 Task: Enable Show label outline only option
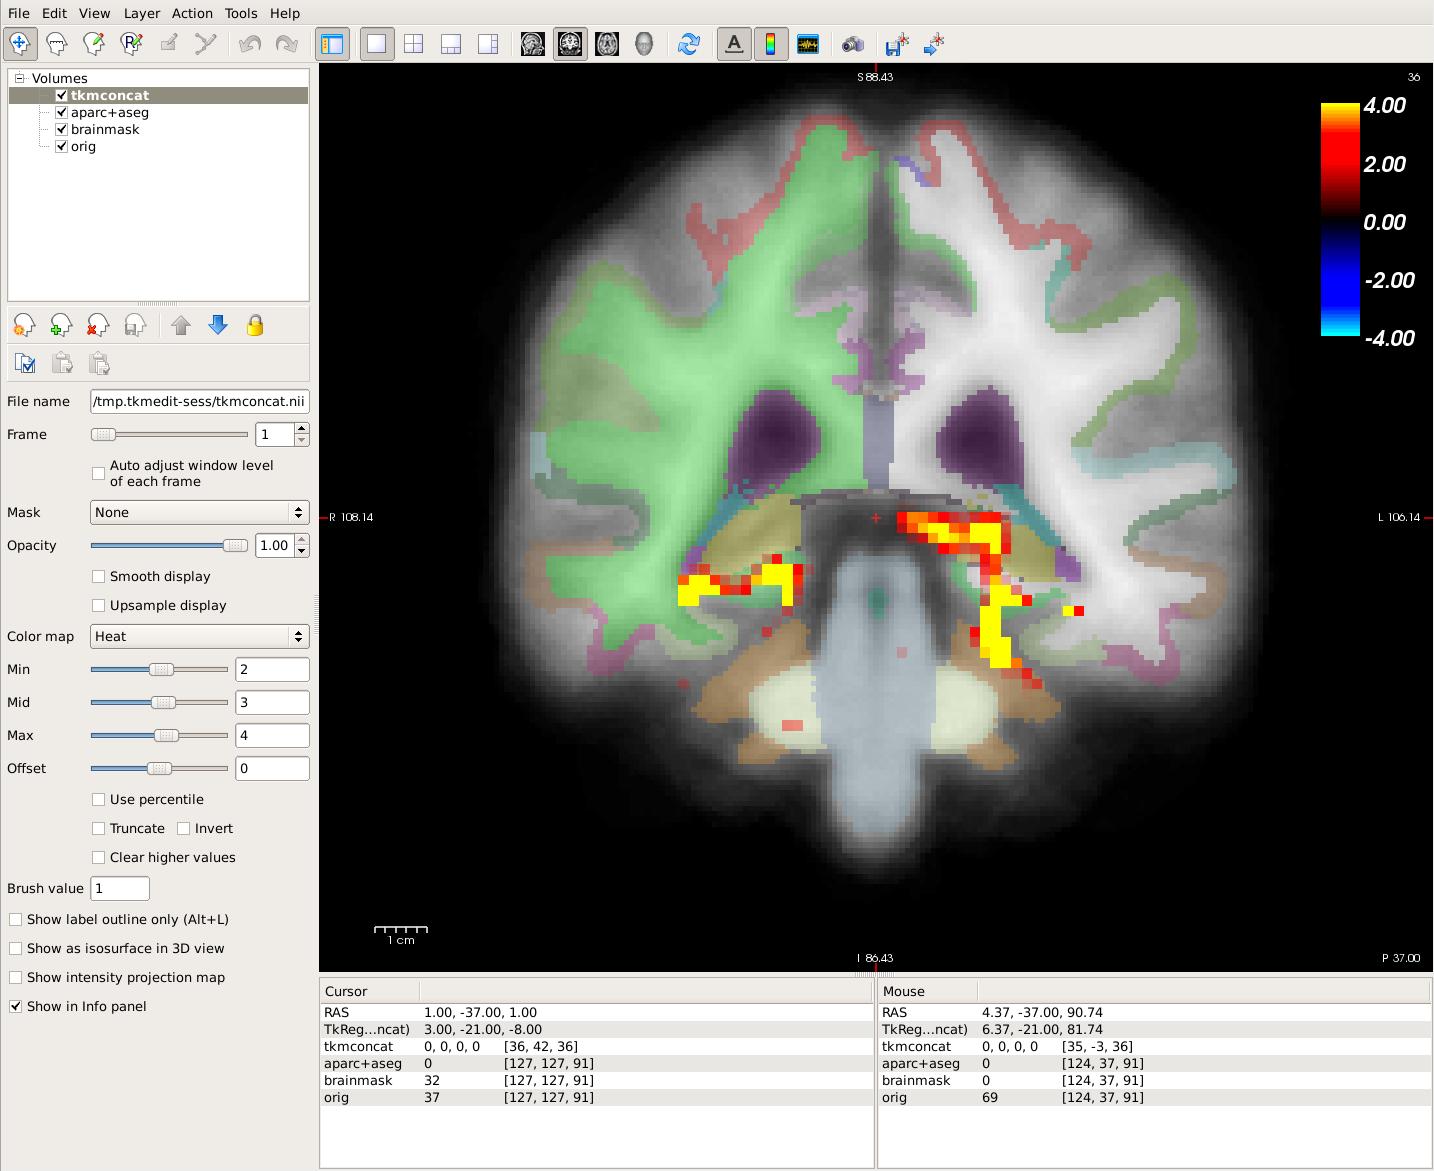[16, 920]
